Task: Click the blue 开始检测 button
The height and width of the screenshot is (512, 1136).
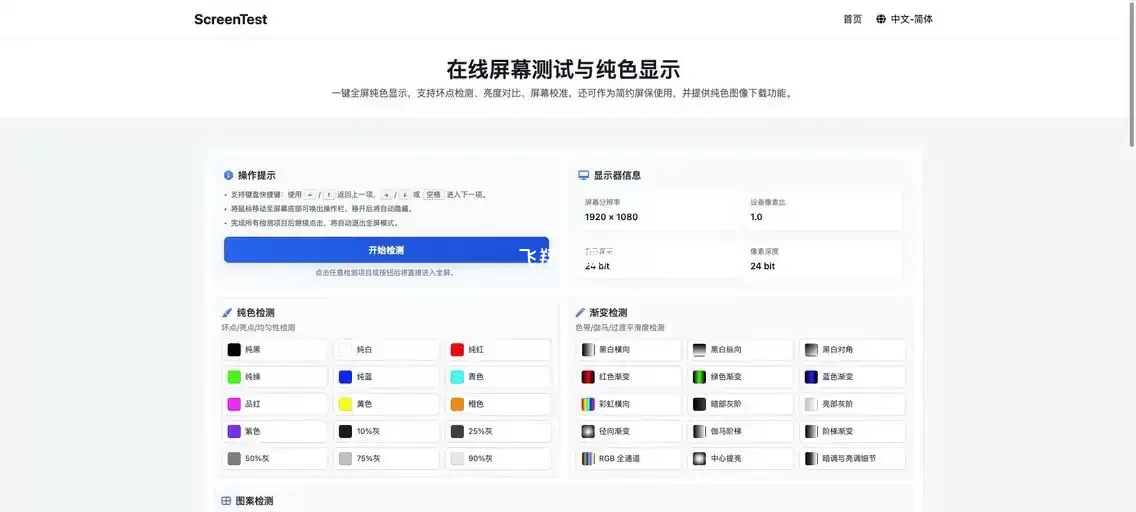Action: click(x=386, y=250)
